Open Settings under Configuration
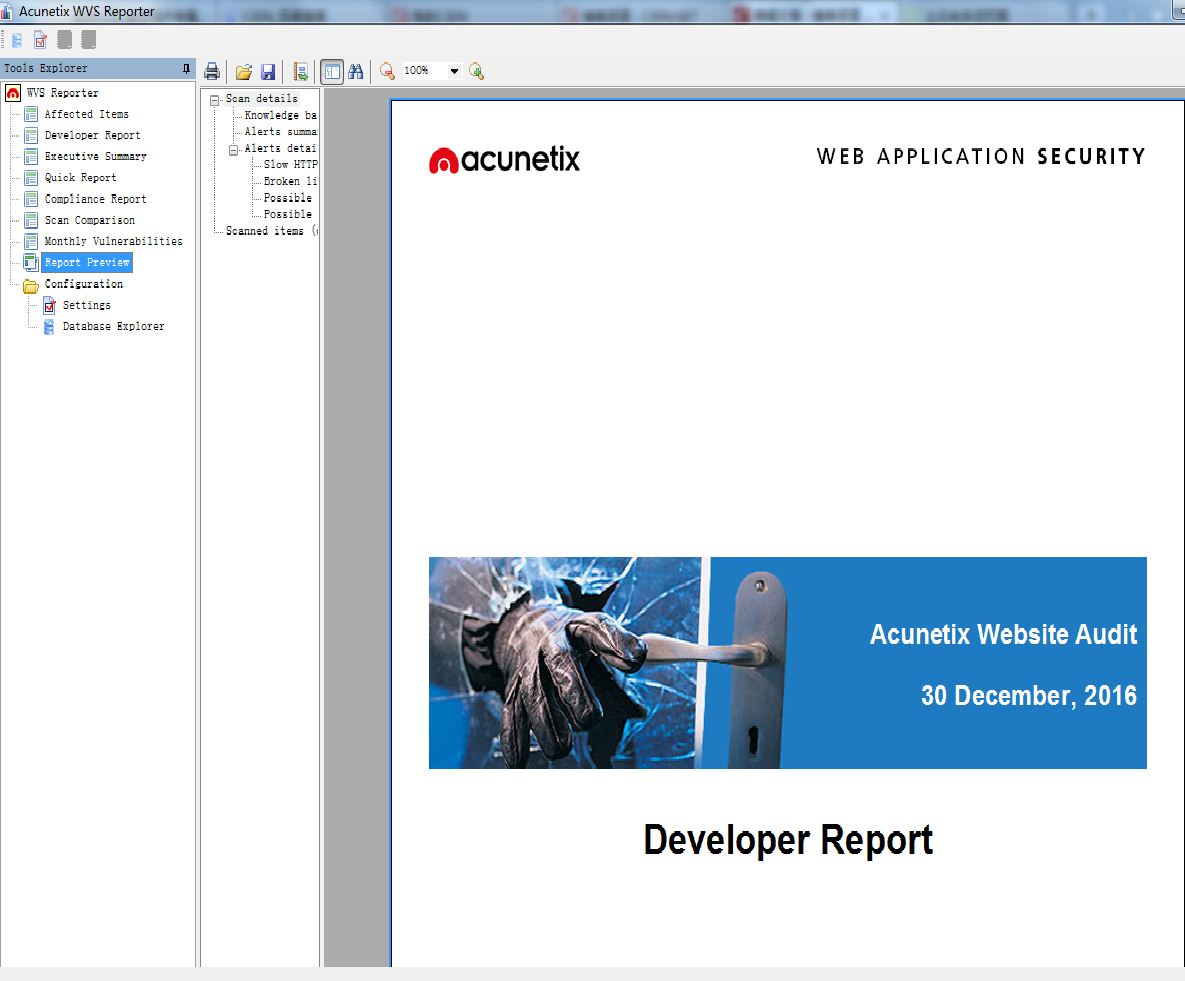The width and height of the screenshot is (1185, 981). click(86, 305)
